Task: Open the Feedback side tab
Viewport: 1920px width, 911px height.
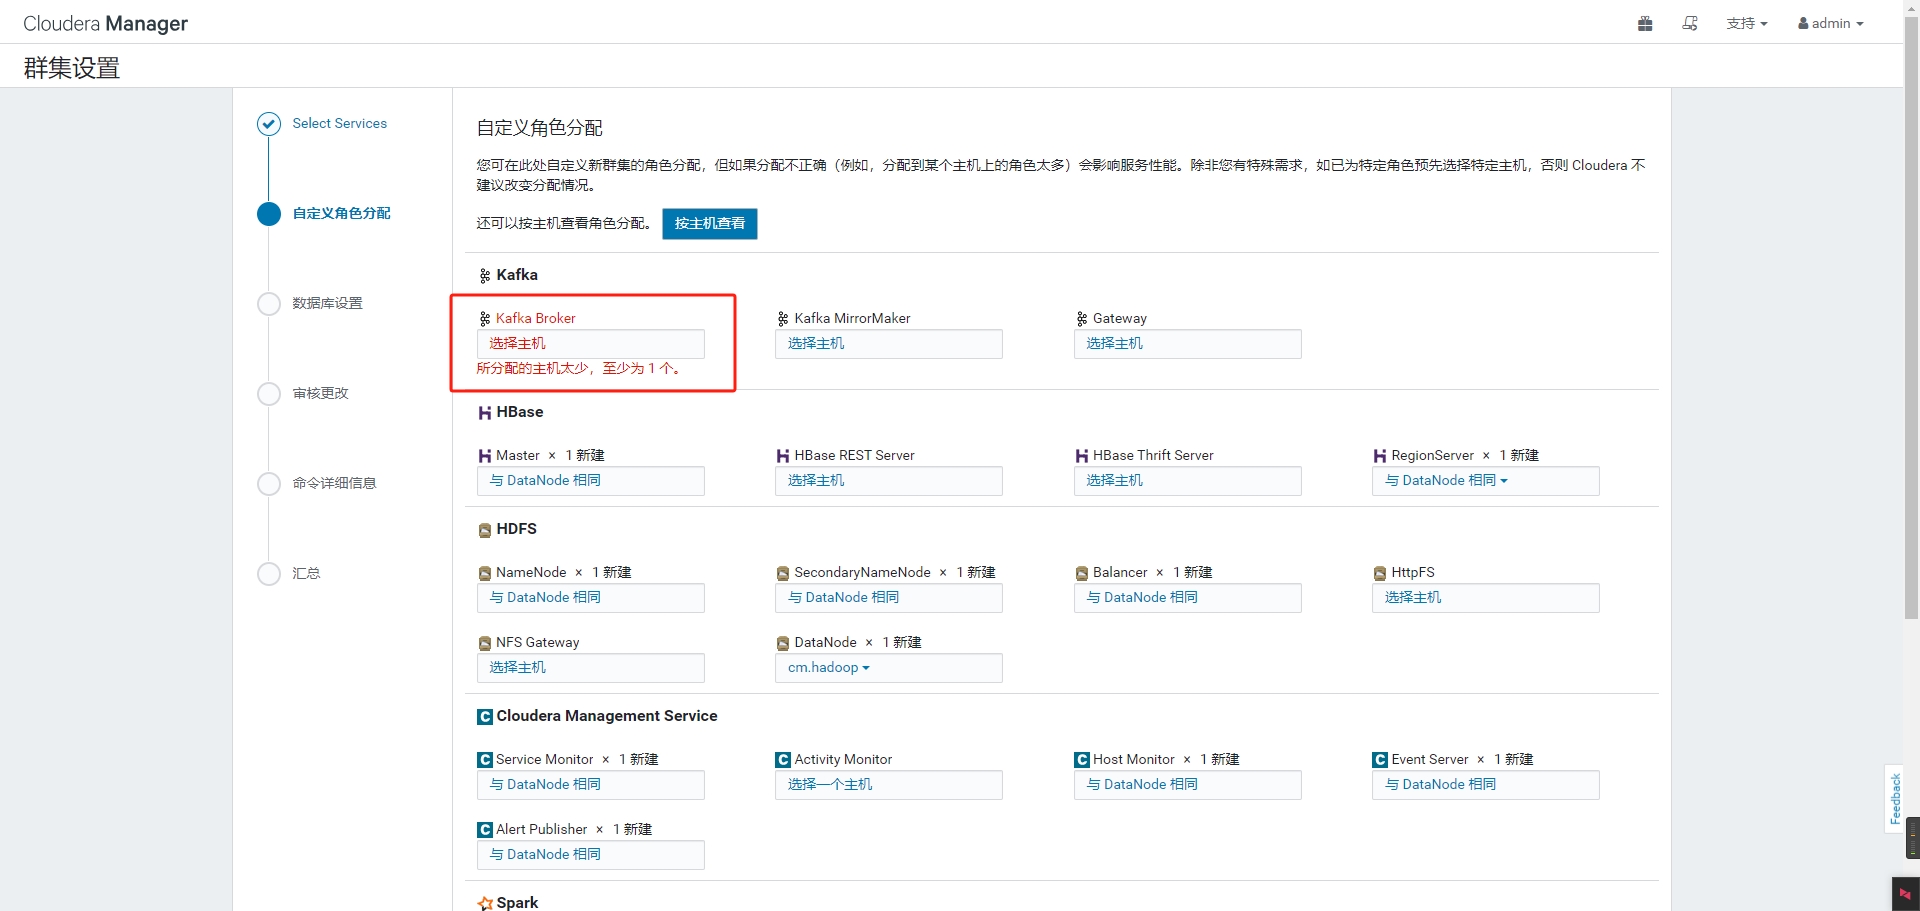Action: click(x=1894, y=799)
